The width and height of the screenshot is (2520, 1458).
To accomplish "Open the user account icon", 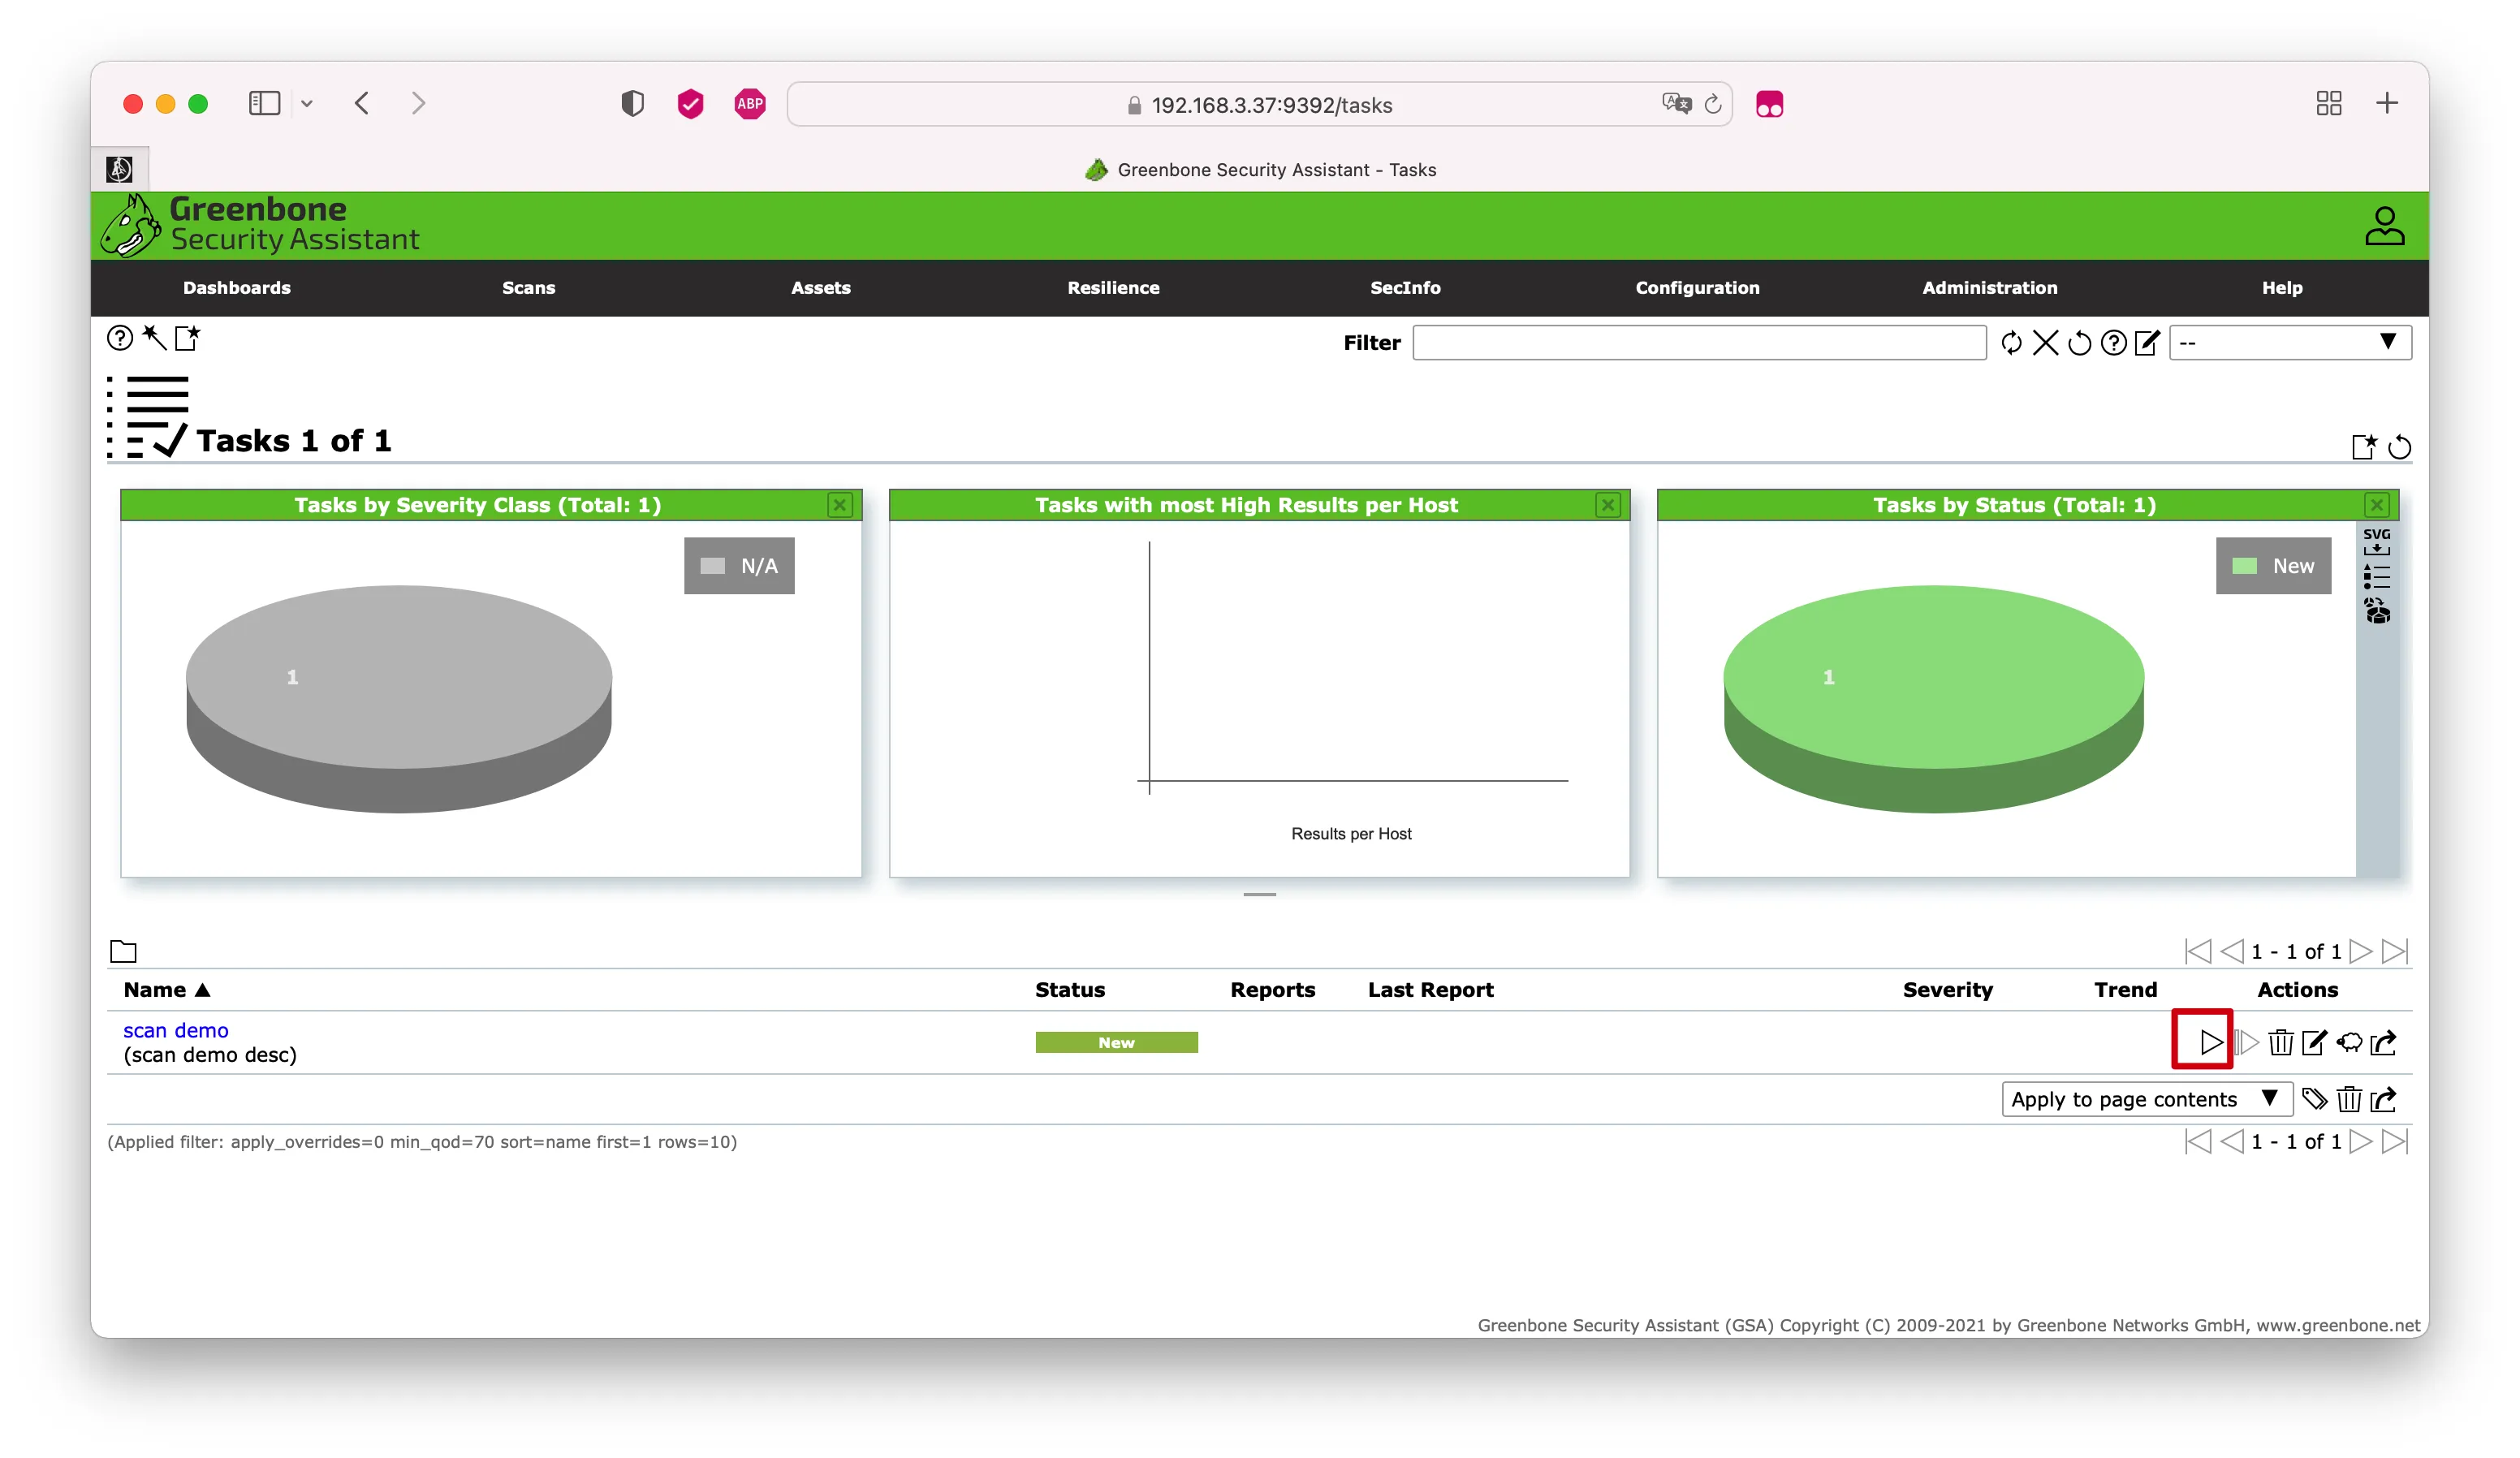I will (2384, 226).
